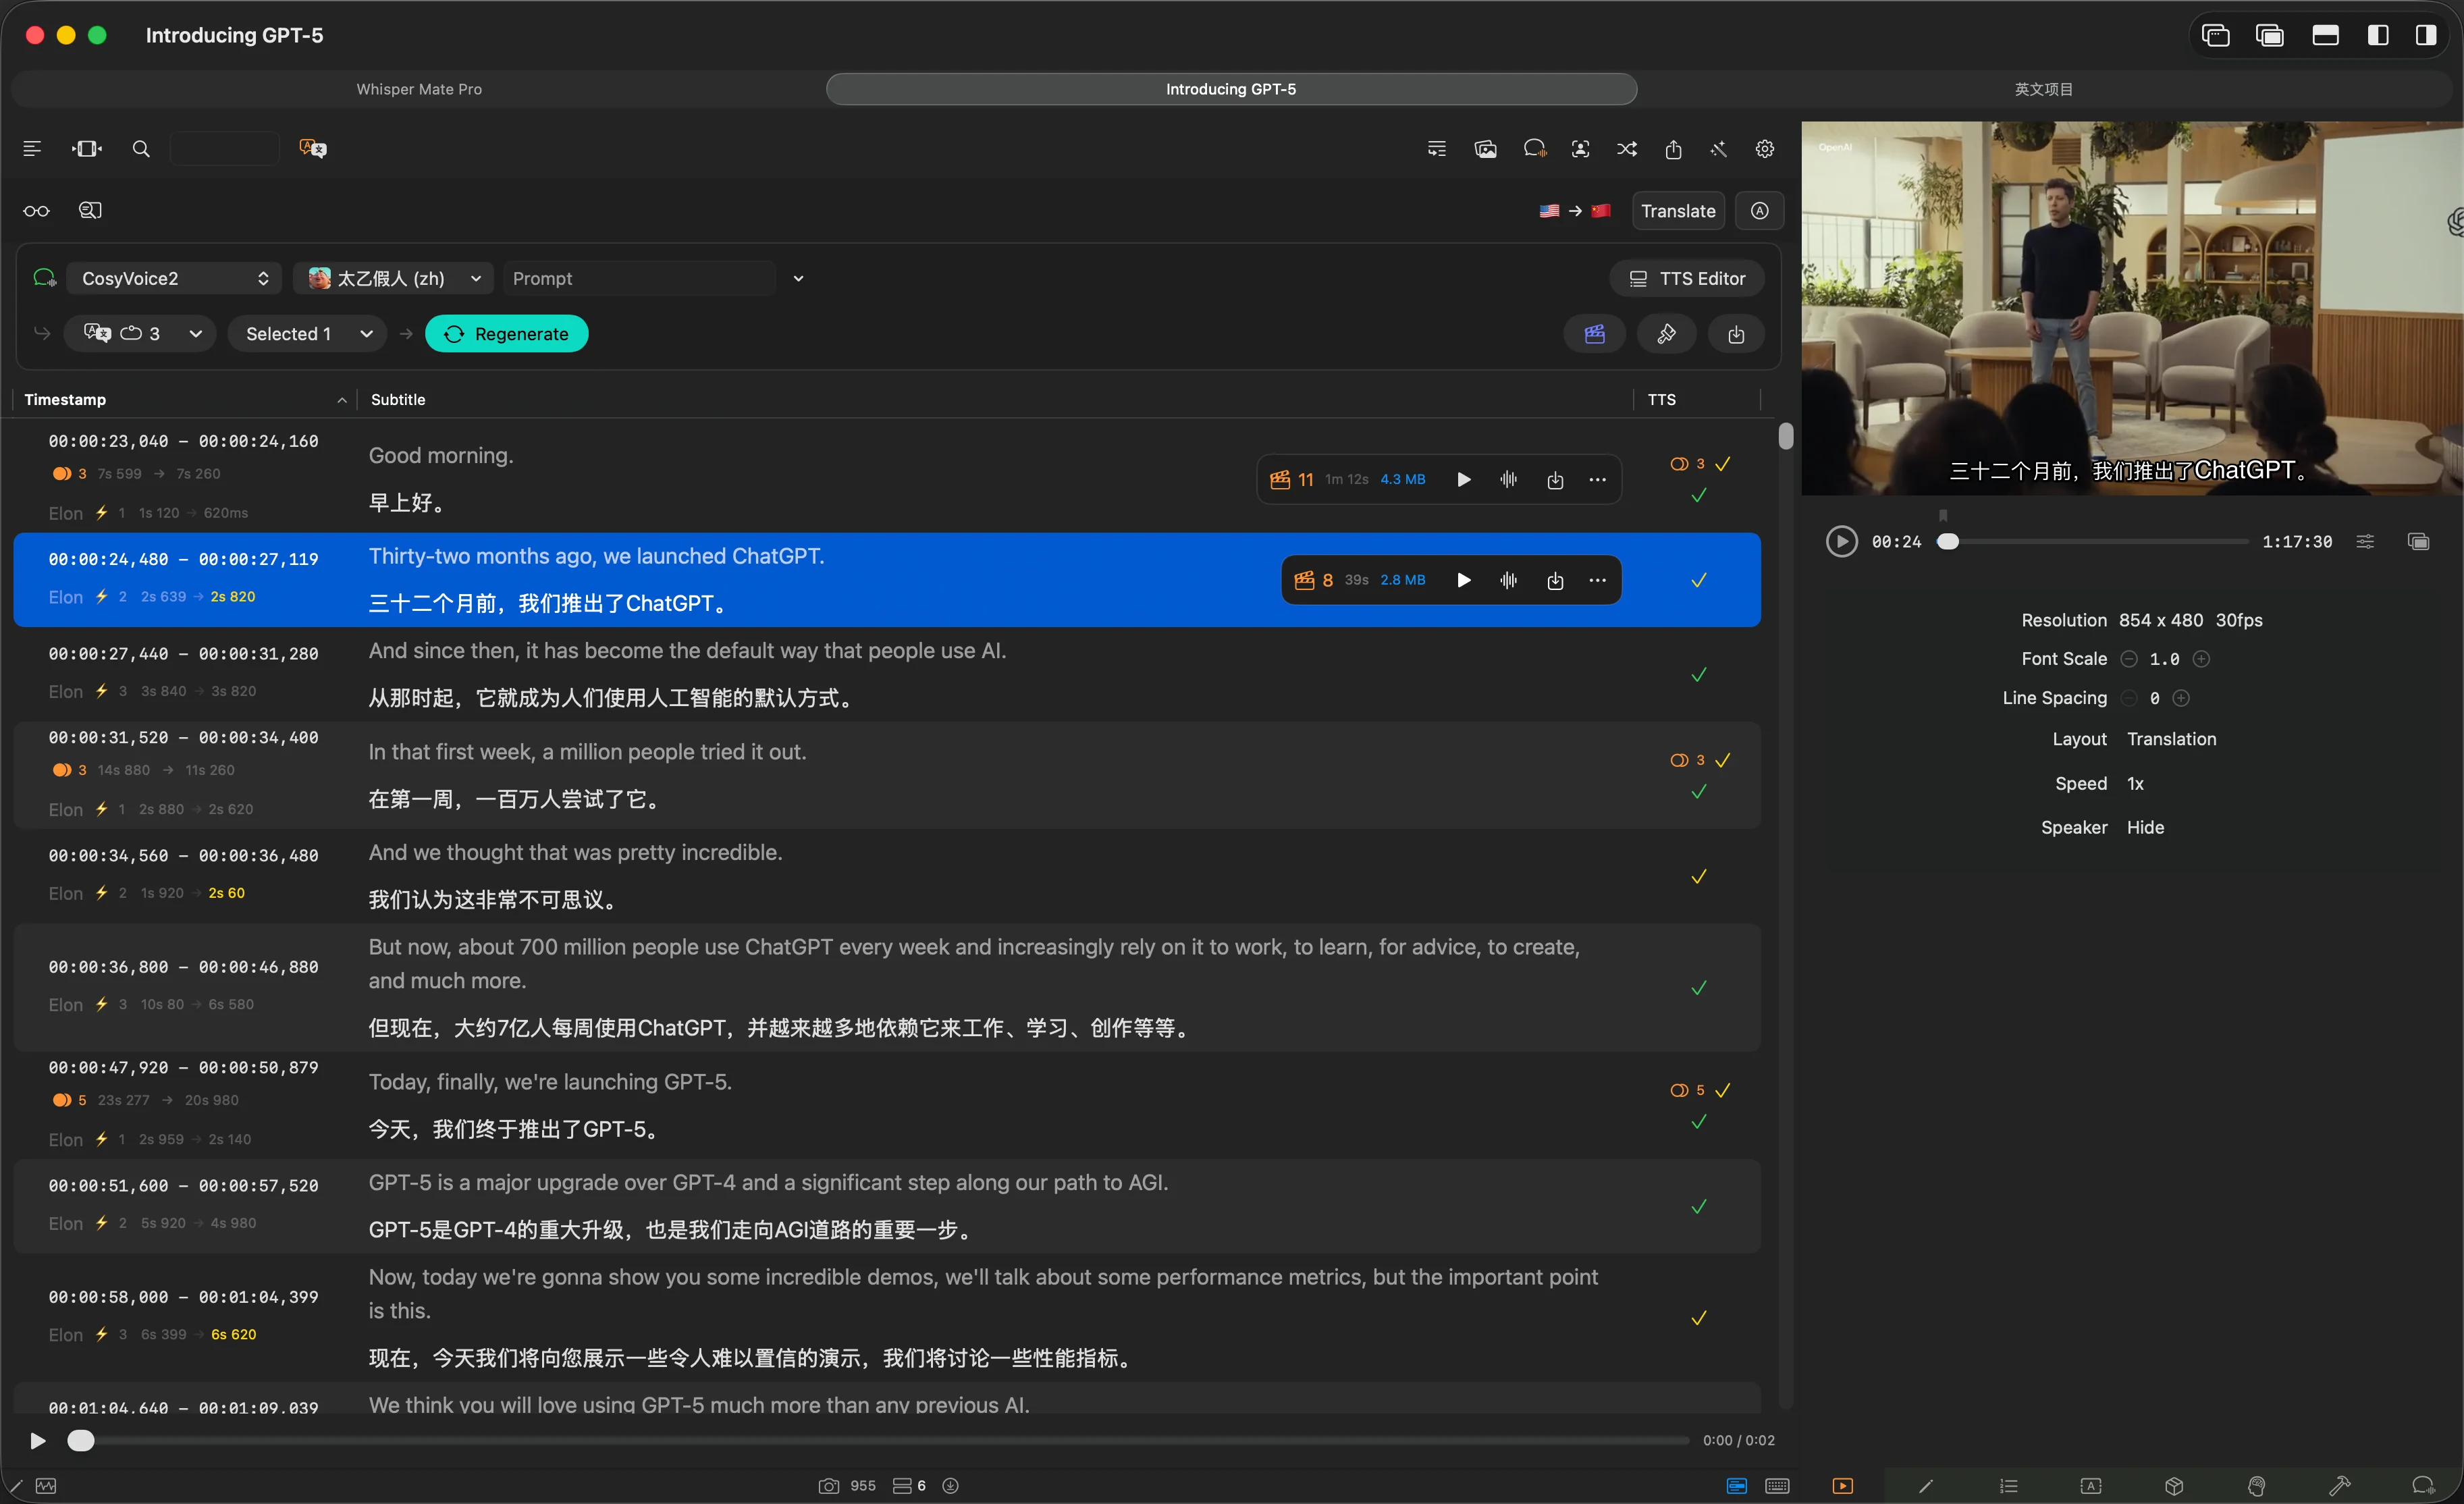Click the settings gear icon in toolbar
This screenshot has width=2464, height=1504.
(x=1764, y=149)
